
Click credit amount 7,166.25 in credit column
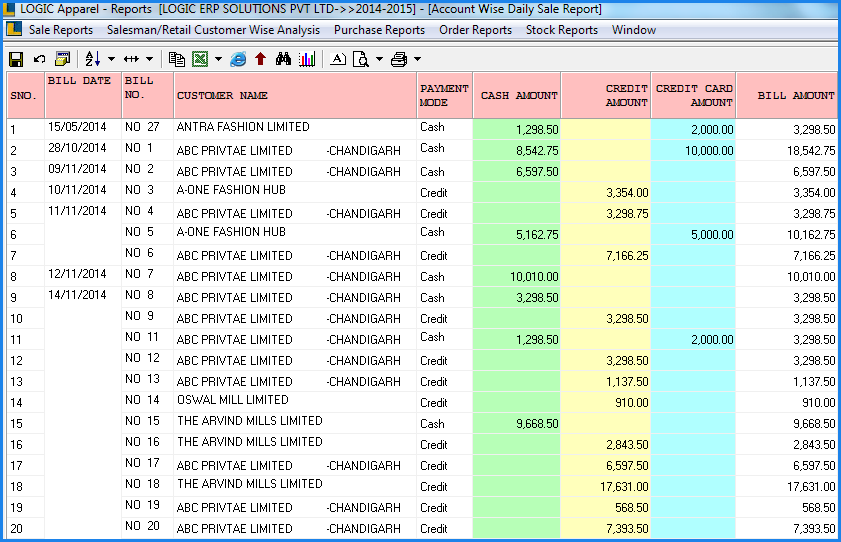pos(627,256)
